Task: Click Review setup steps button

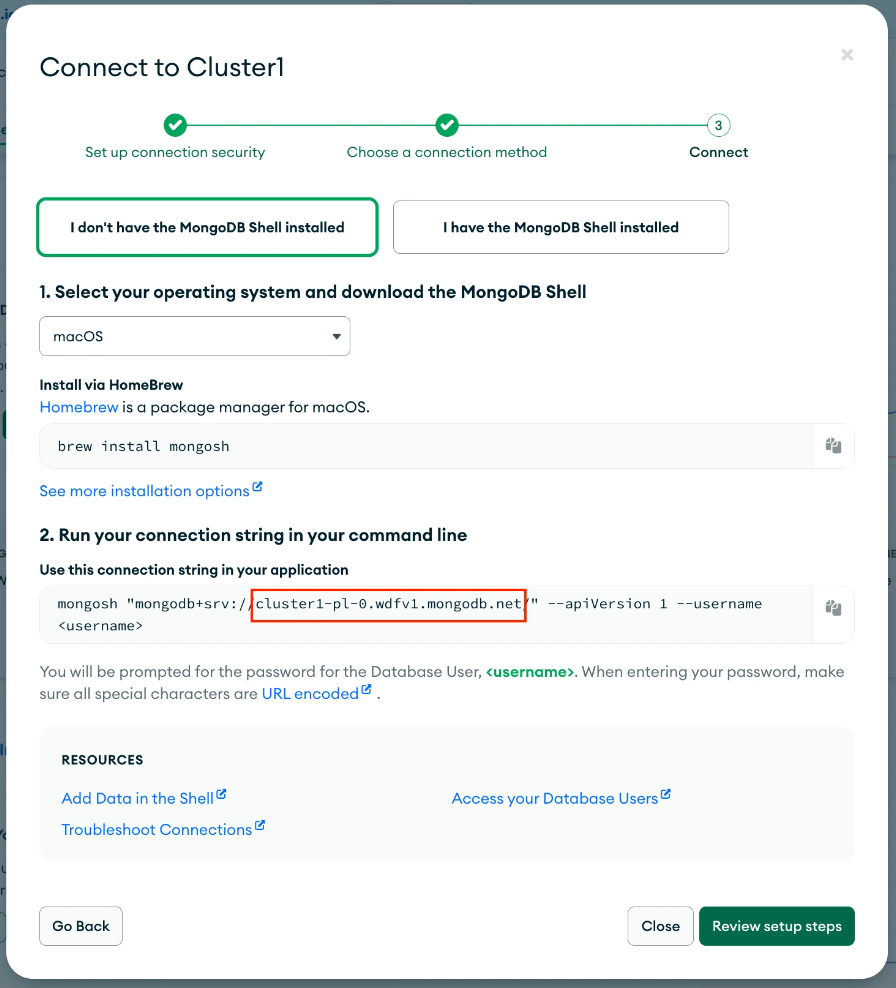Action: coord(776,926)
